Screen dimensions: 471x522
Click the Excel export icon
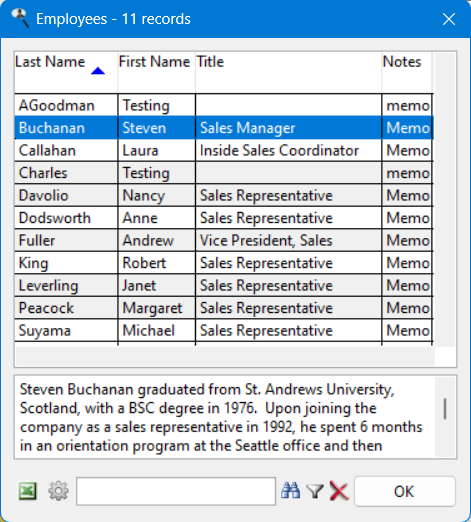tap(27, 491)
